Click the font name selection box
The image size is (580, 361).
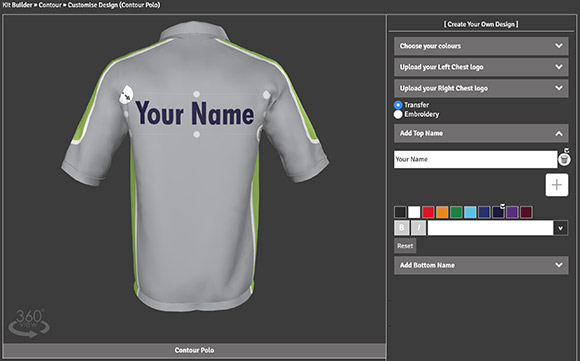click(x=490, y=228)
